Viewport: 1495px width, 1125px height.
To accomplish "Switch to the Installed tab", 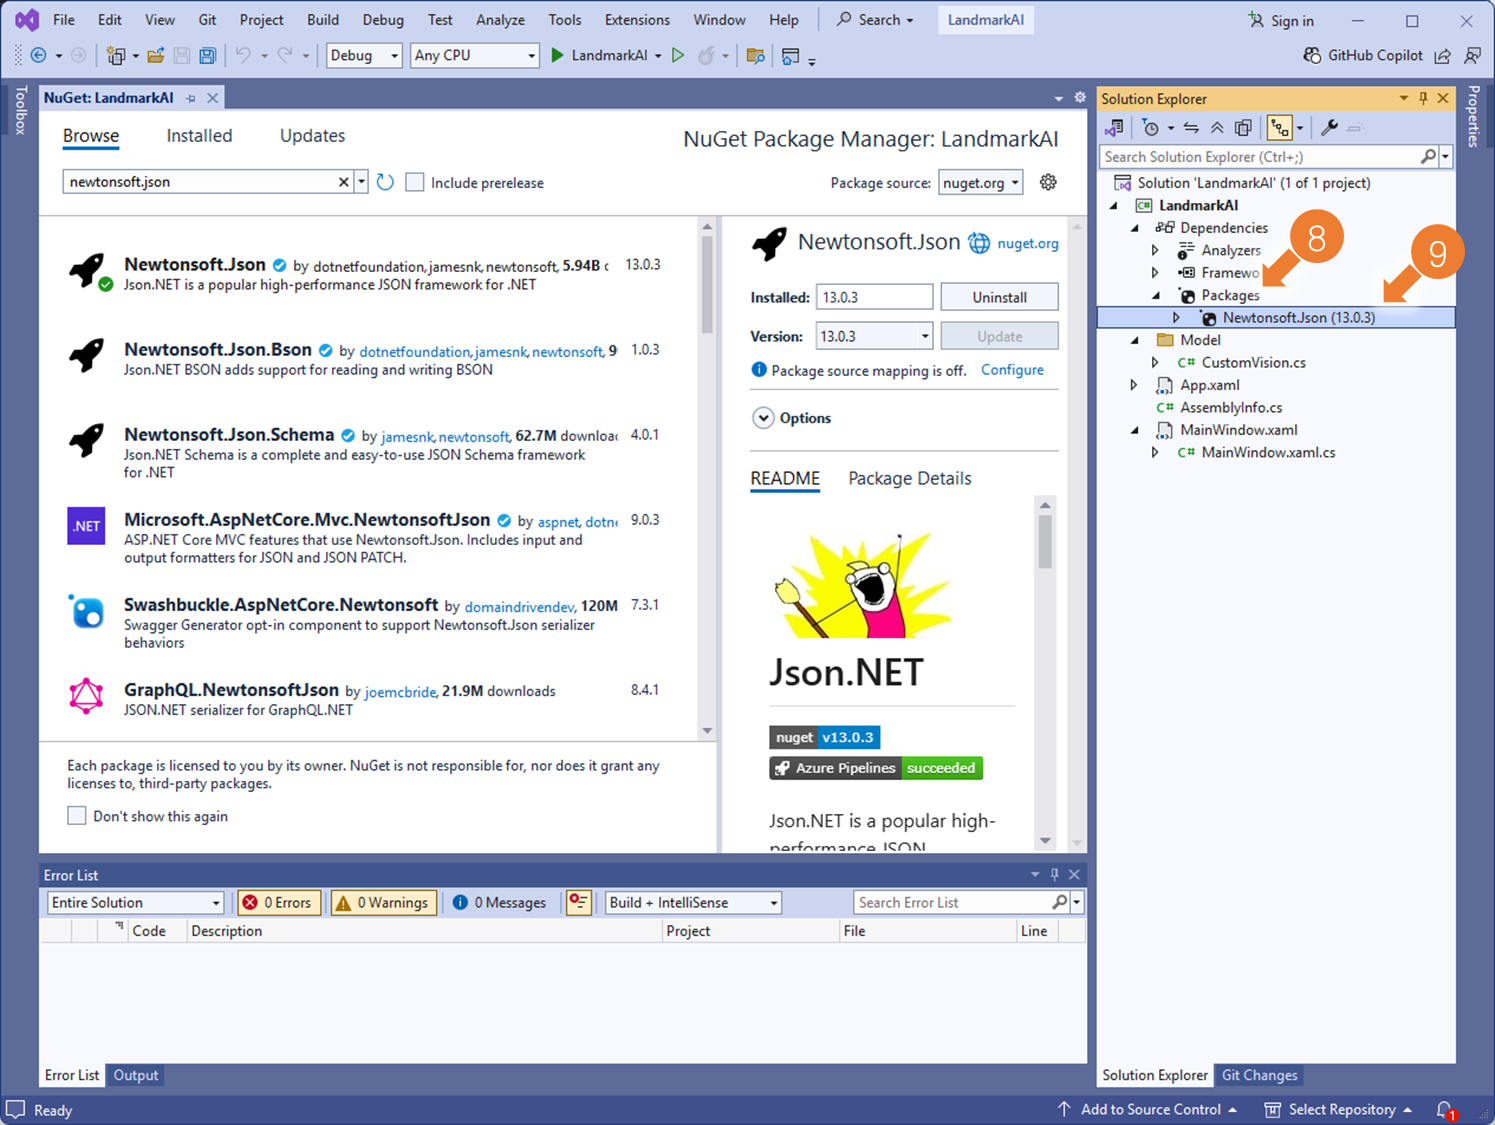I will point(199,136).
